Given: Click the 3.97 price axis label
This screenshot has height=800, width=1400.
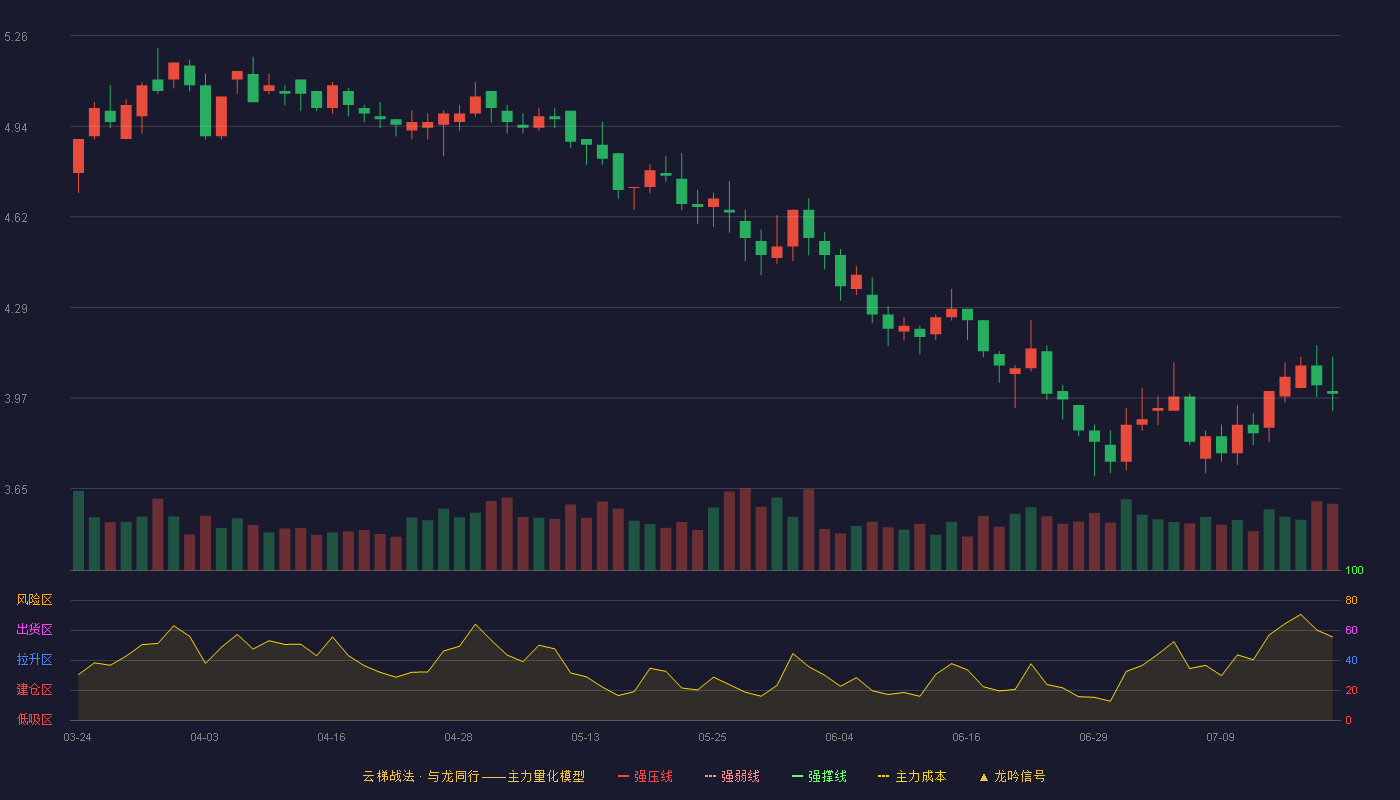Looking at the screenshot, I should click(16, 399).
